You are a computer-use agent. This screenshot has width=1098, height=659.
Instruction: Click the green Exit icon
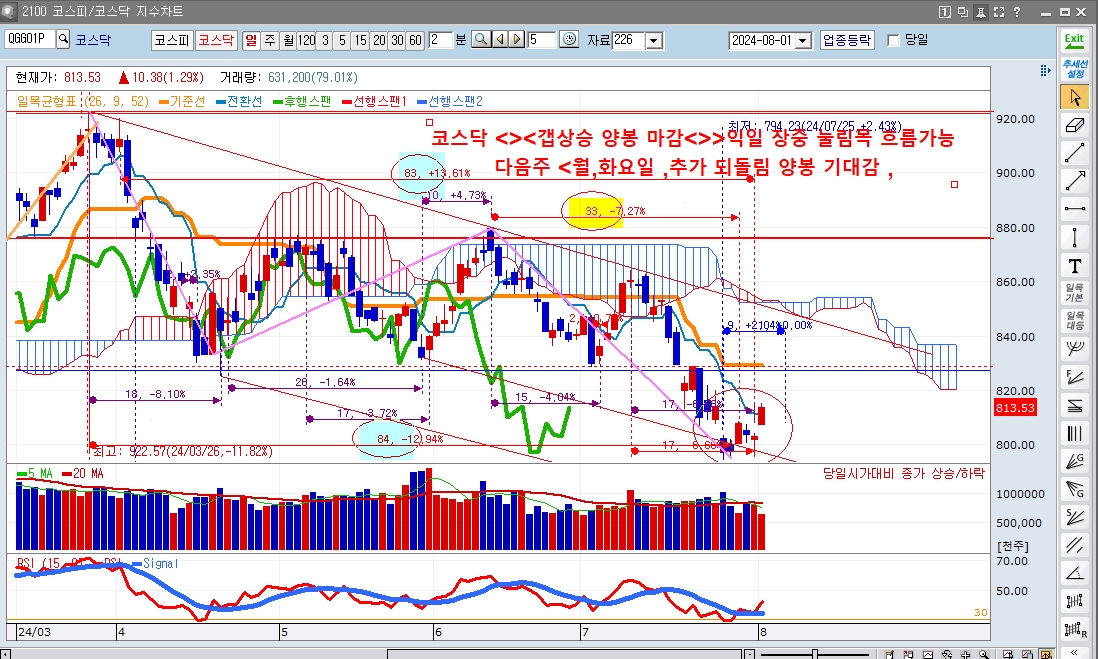1075,40
